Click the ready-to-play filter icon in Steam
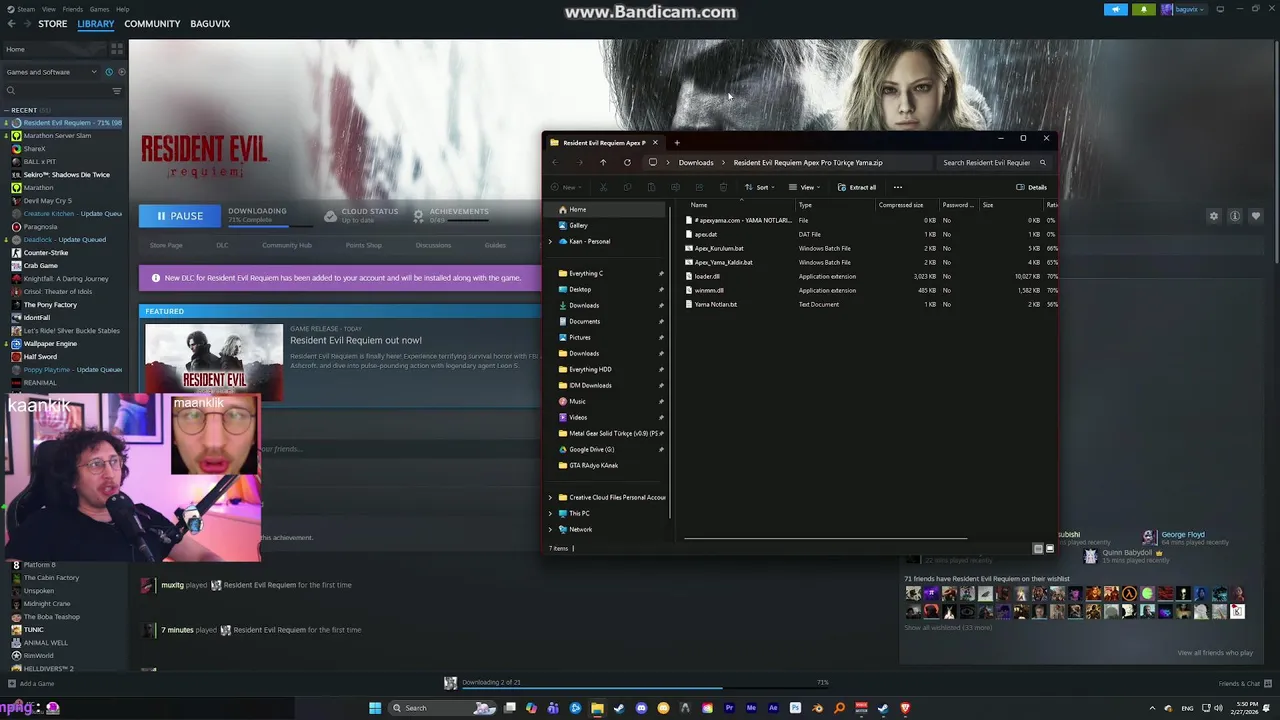The height and width of the screenshot is (720, 1280). [121, 72]
